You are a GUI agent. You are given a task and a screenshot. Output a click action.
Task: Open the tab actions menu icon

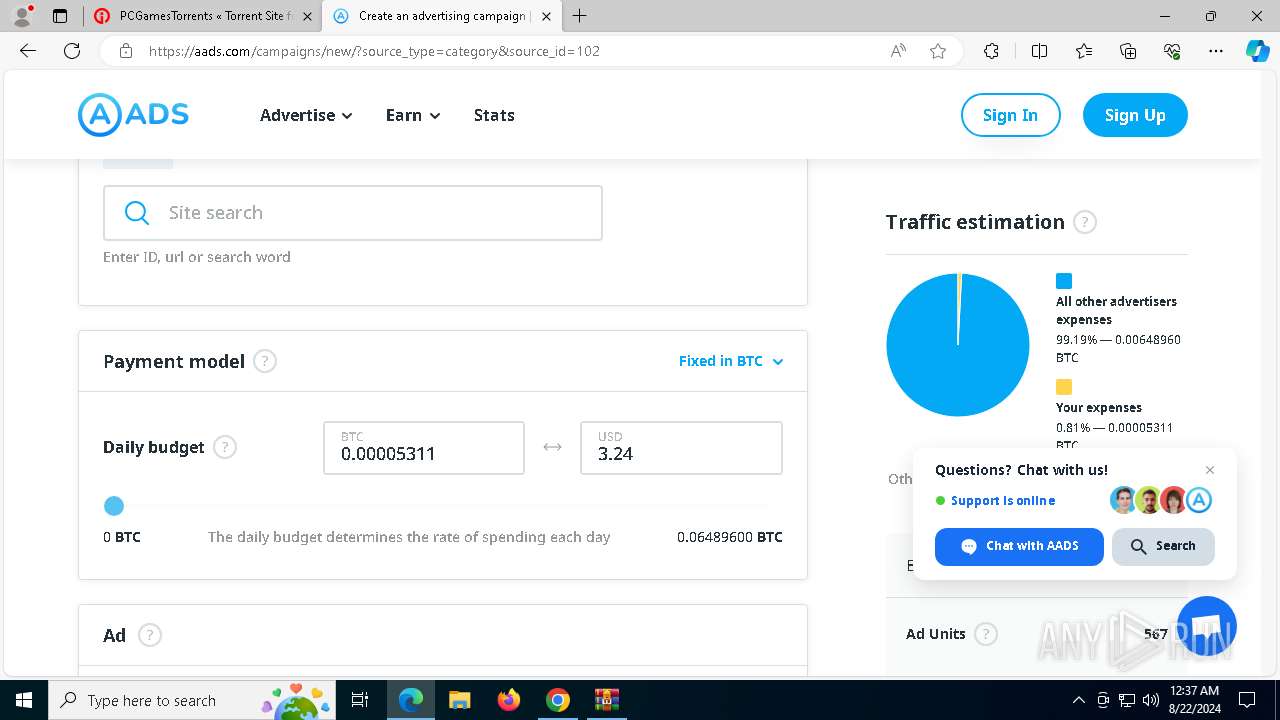click(60, 16)
